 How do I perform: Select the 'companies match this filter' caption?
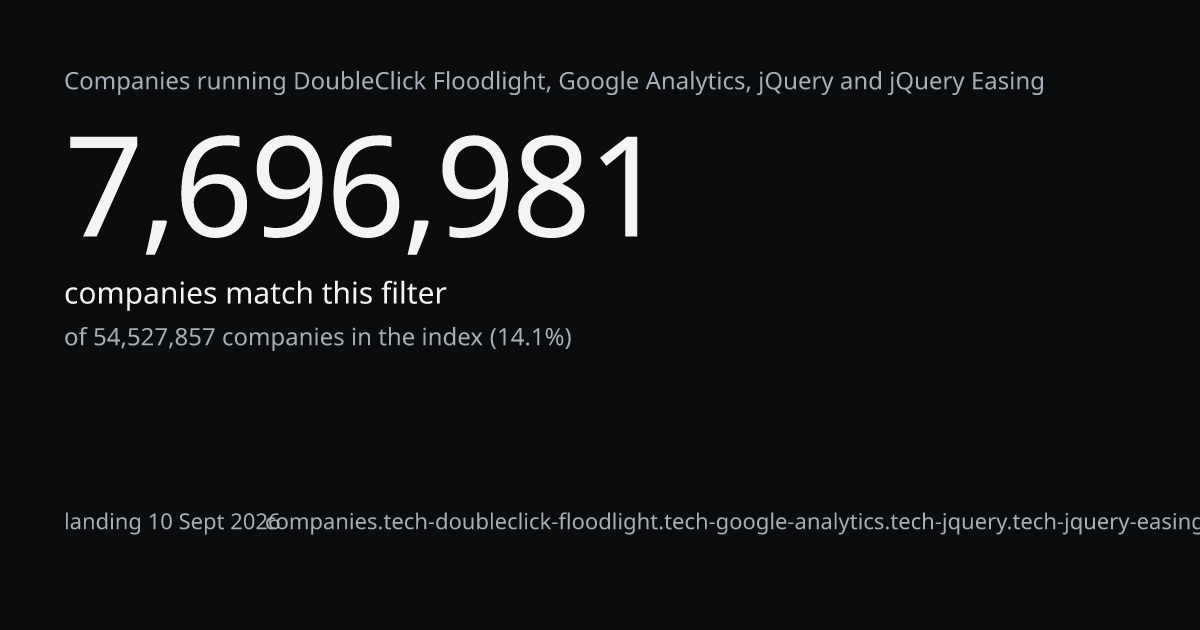[255, 294]
